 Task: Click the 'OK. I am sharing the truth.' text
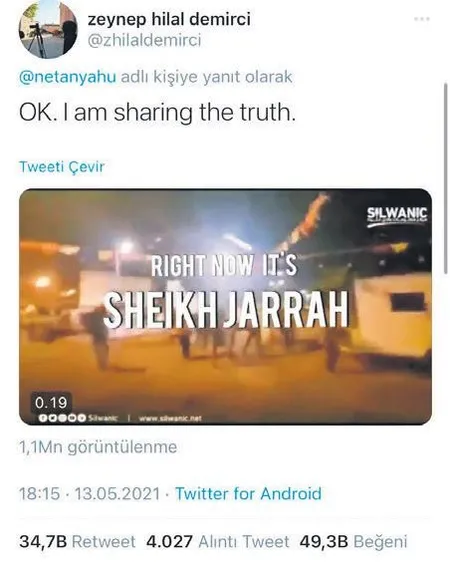pos(157,113)
